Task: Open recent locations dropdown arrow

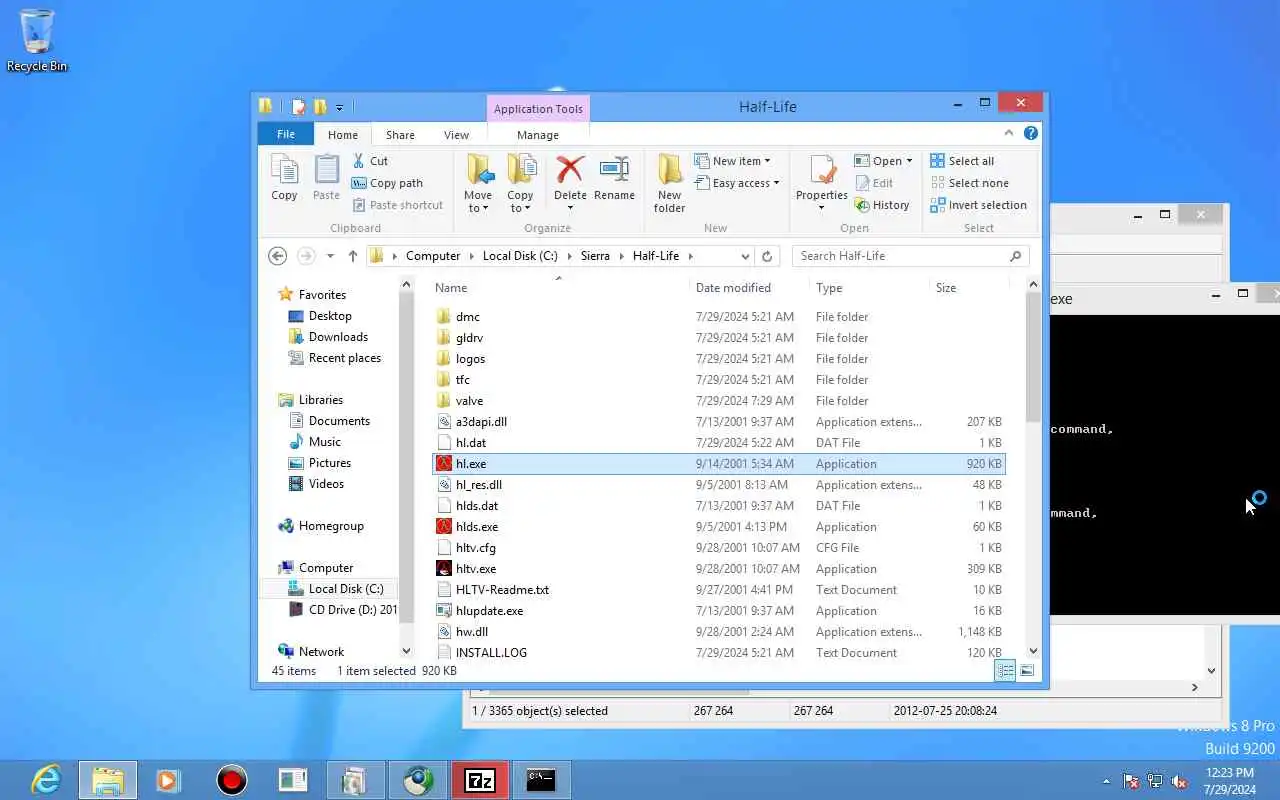Action: point(330,256)
